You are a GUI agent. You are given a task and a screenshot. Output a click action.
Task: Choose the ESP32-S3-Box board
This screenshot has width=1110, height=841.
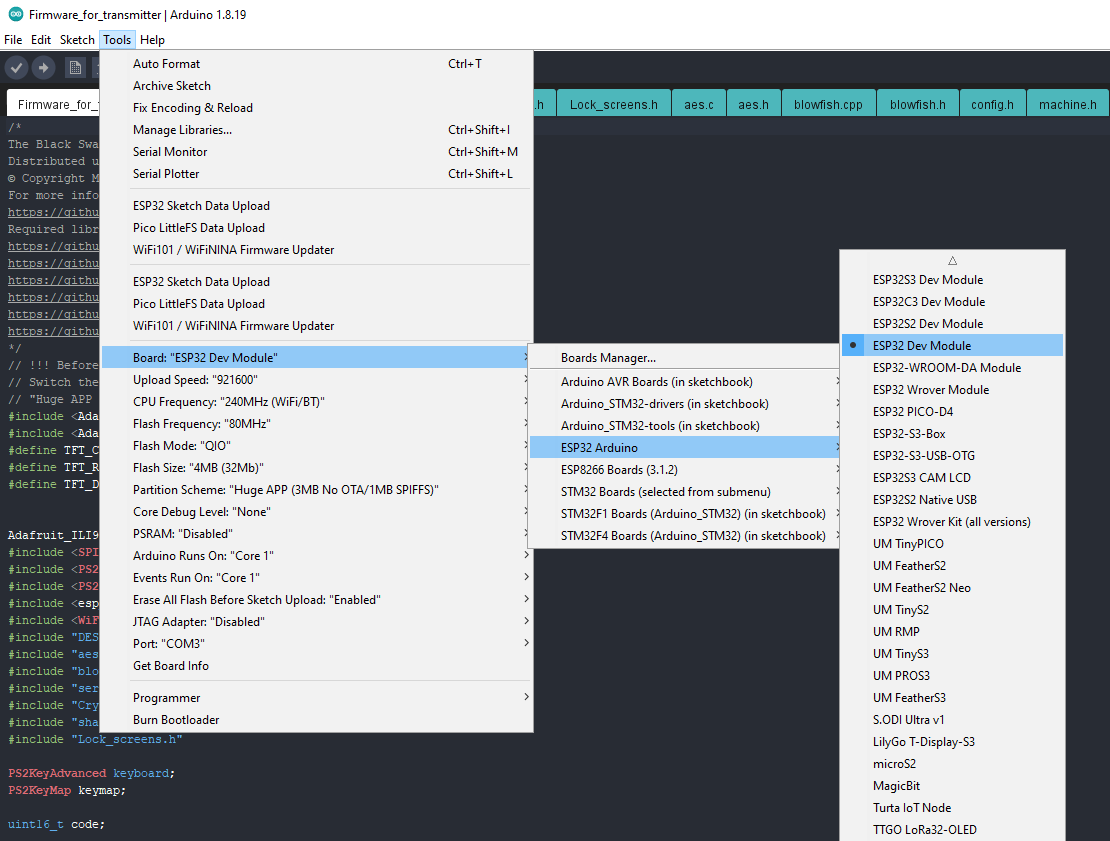point(952,433)
